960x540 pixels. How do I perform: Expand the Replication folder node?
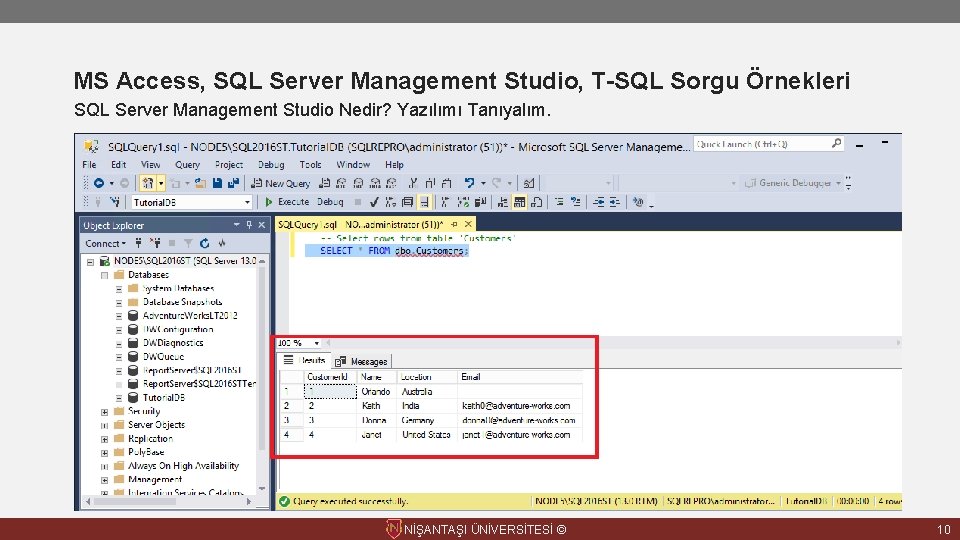105,439
